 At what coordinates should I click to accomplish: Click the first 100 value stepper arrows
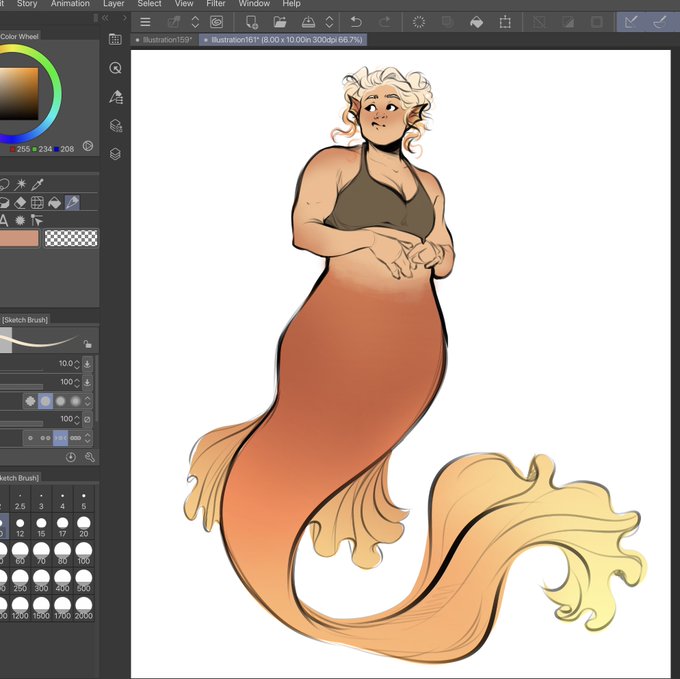pos(77,382)
